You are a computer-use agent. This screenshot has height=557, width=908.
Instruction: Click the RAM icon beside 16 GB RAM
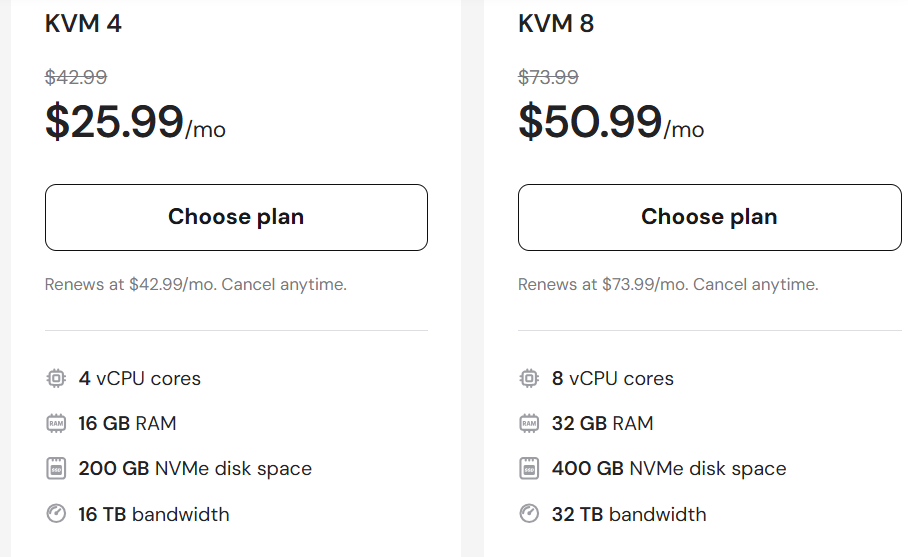click(56, 423)
